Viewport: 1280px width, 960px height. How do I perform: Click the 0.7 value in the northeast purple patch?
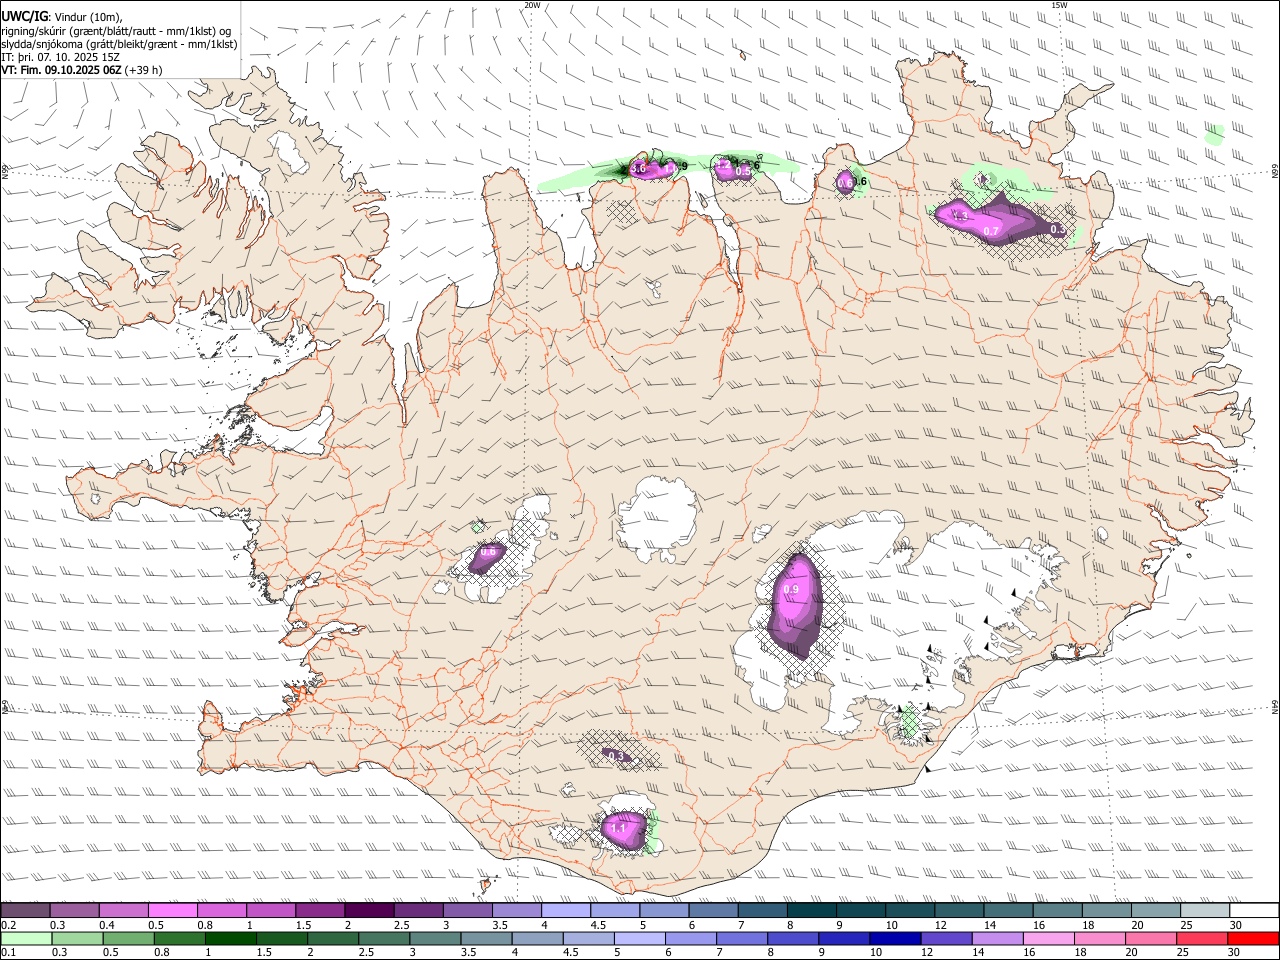991,231
